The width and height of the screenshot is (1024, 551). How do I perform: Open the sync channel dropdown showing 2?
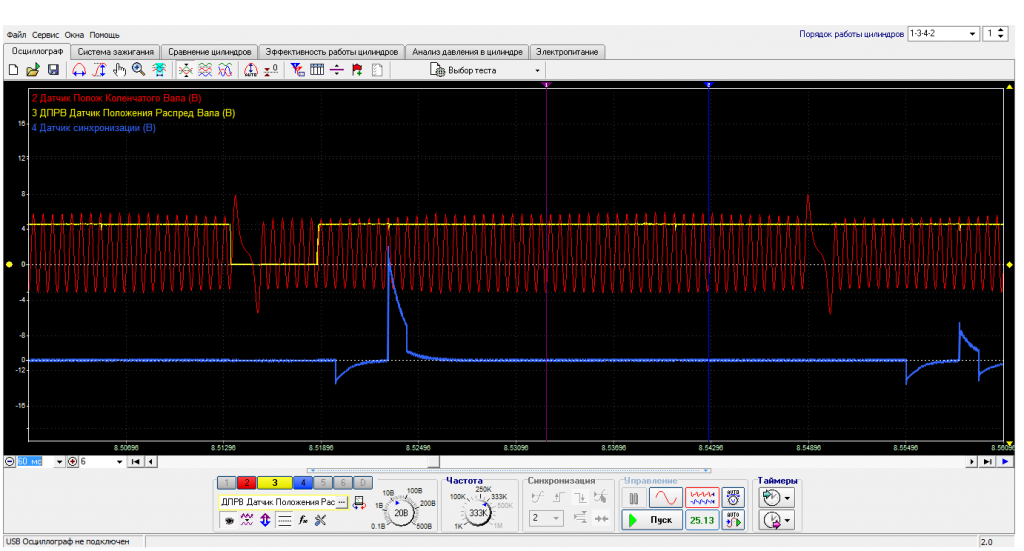pos(545,518)
